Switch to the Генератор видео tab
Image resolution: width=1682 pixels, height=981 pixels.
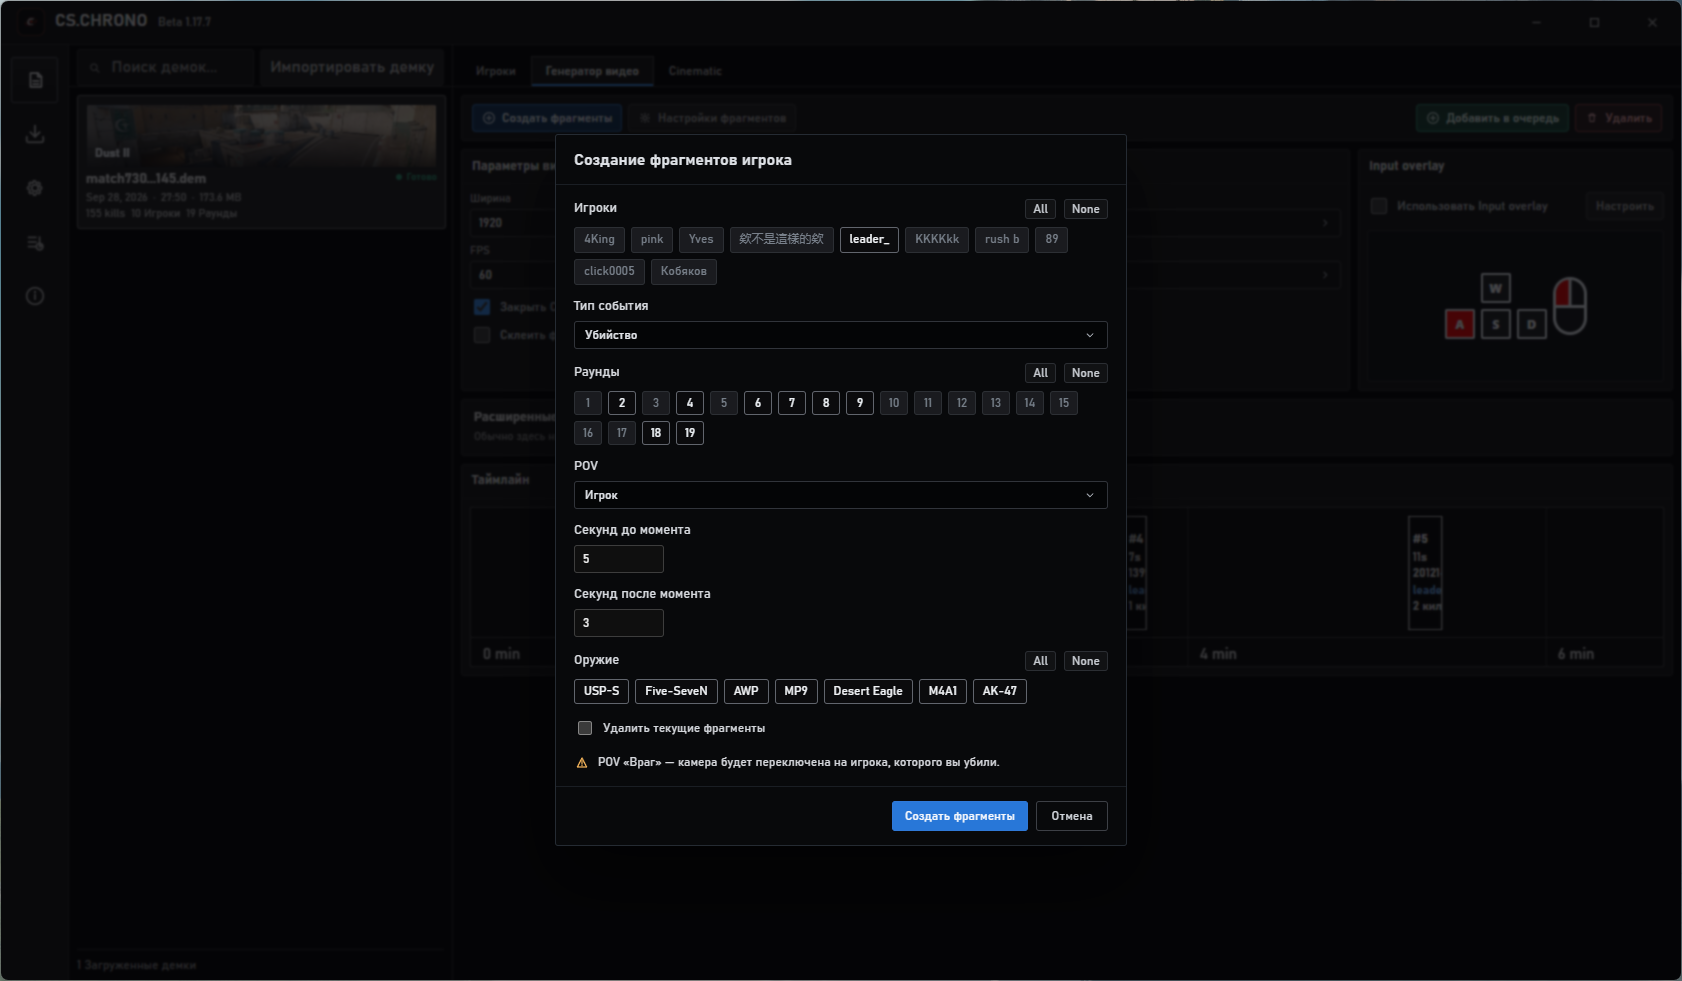point(592,71)
